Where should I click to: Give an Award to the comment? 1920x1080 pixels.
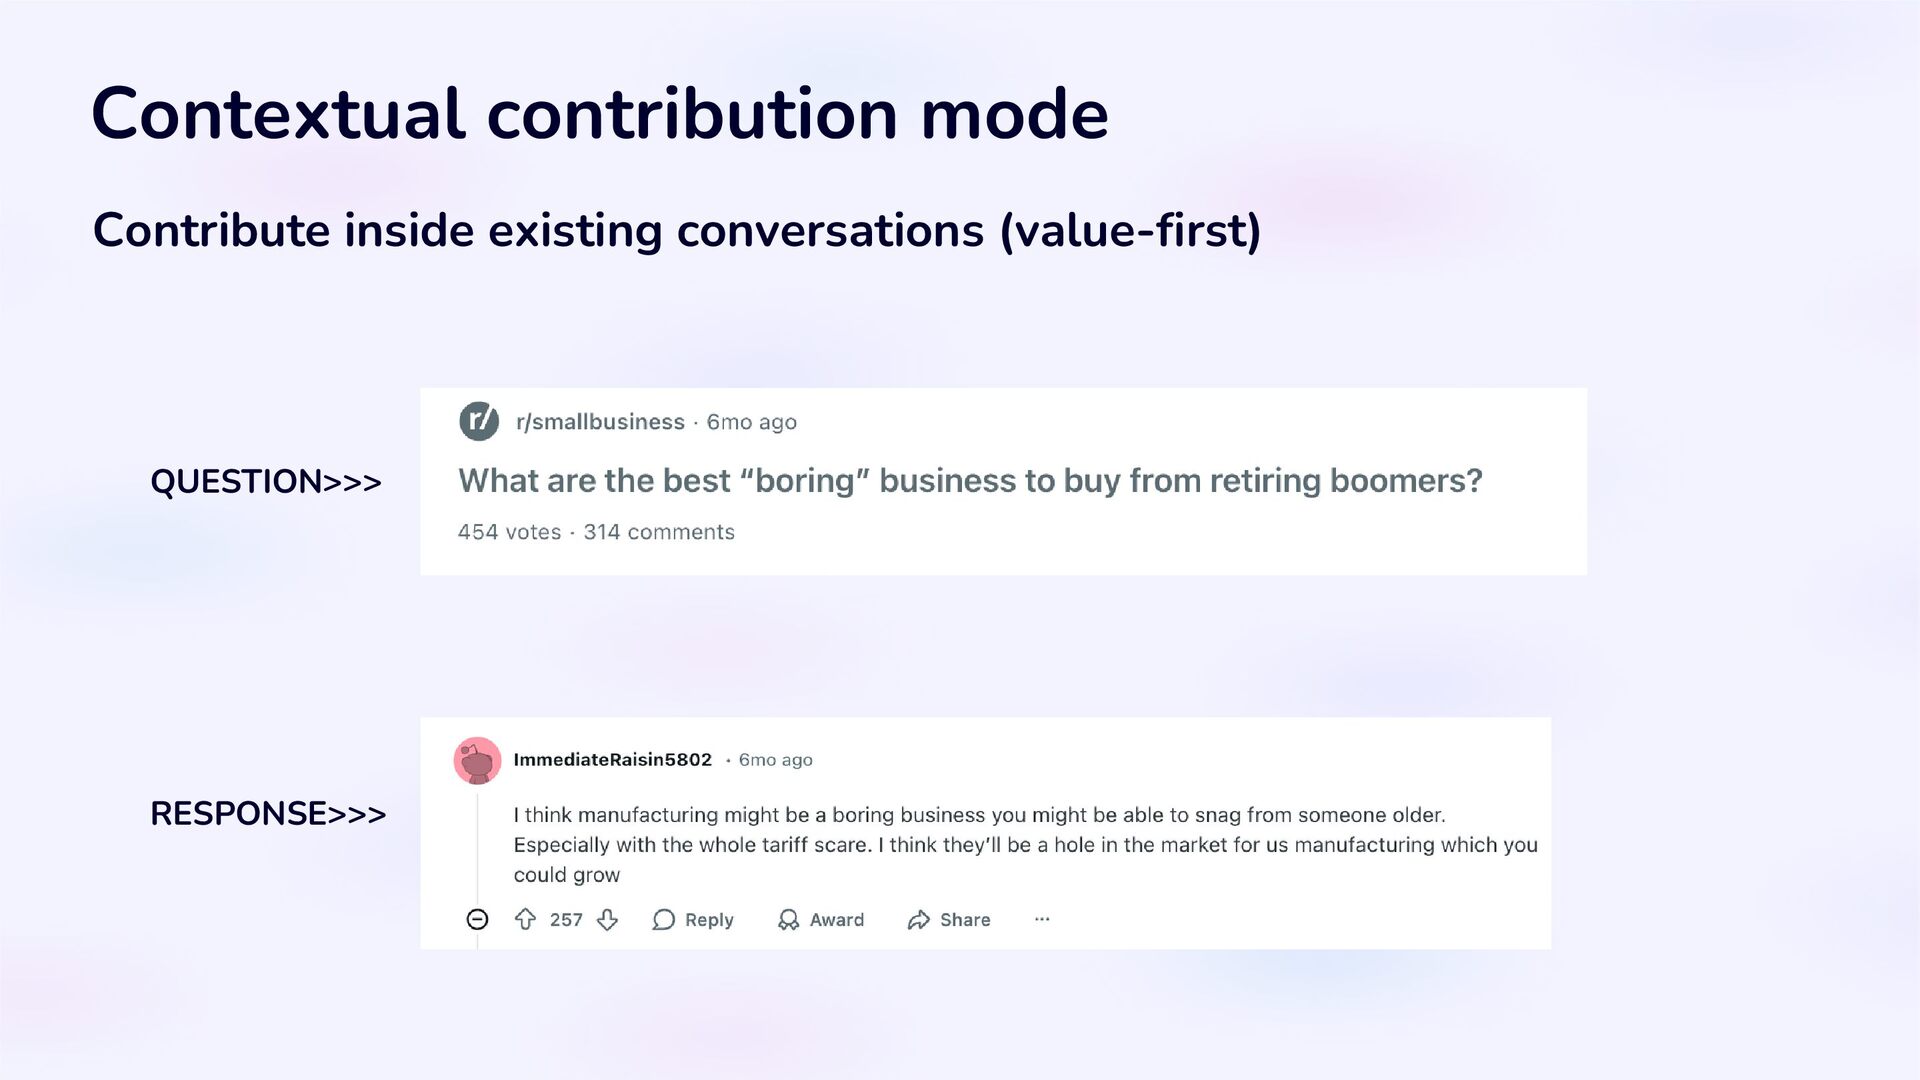pyautogui.click(x=821, y=920)
